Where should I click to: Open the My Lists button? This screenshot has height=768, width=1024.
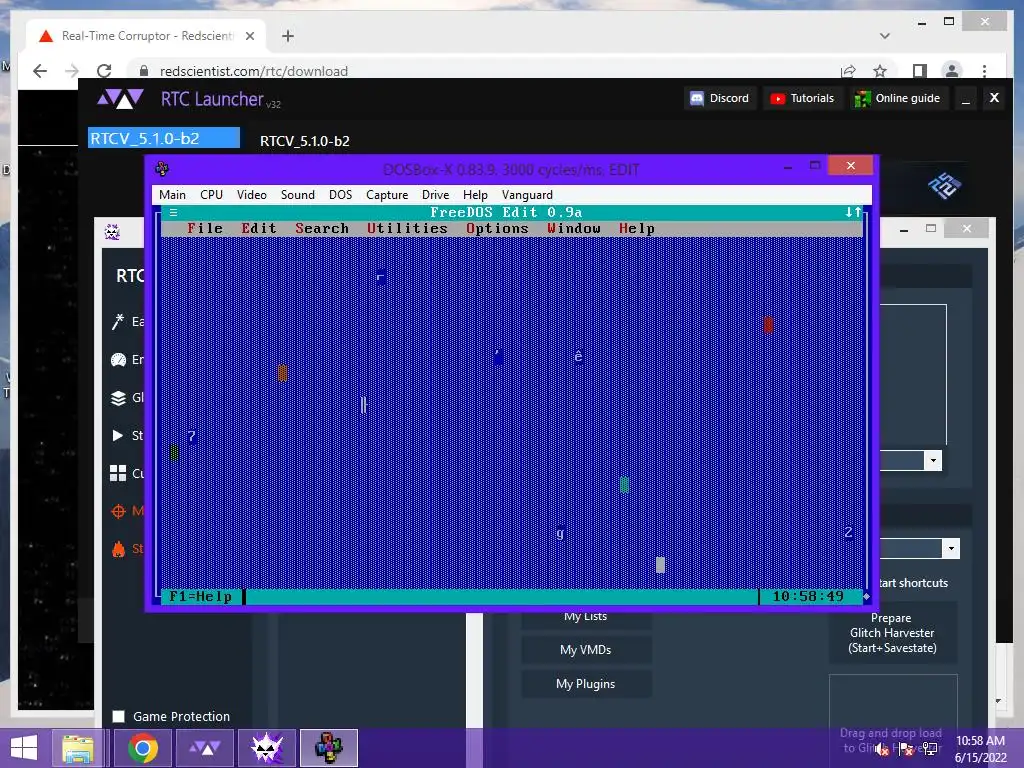tap(586, 617)
